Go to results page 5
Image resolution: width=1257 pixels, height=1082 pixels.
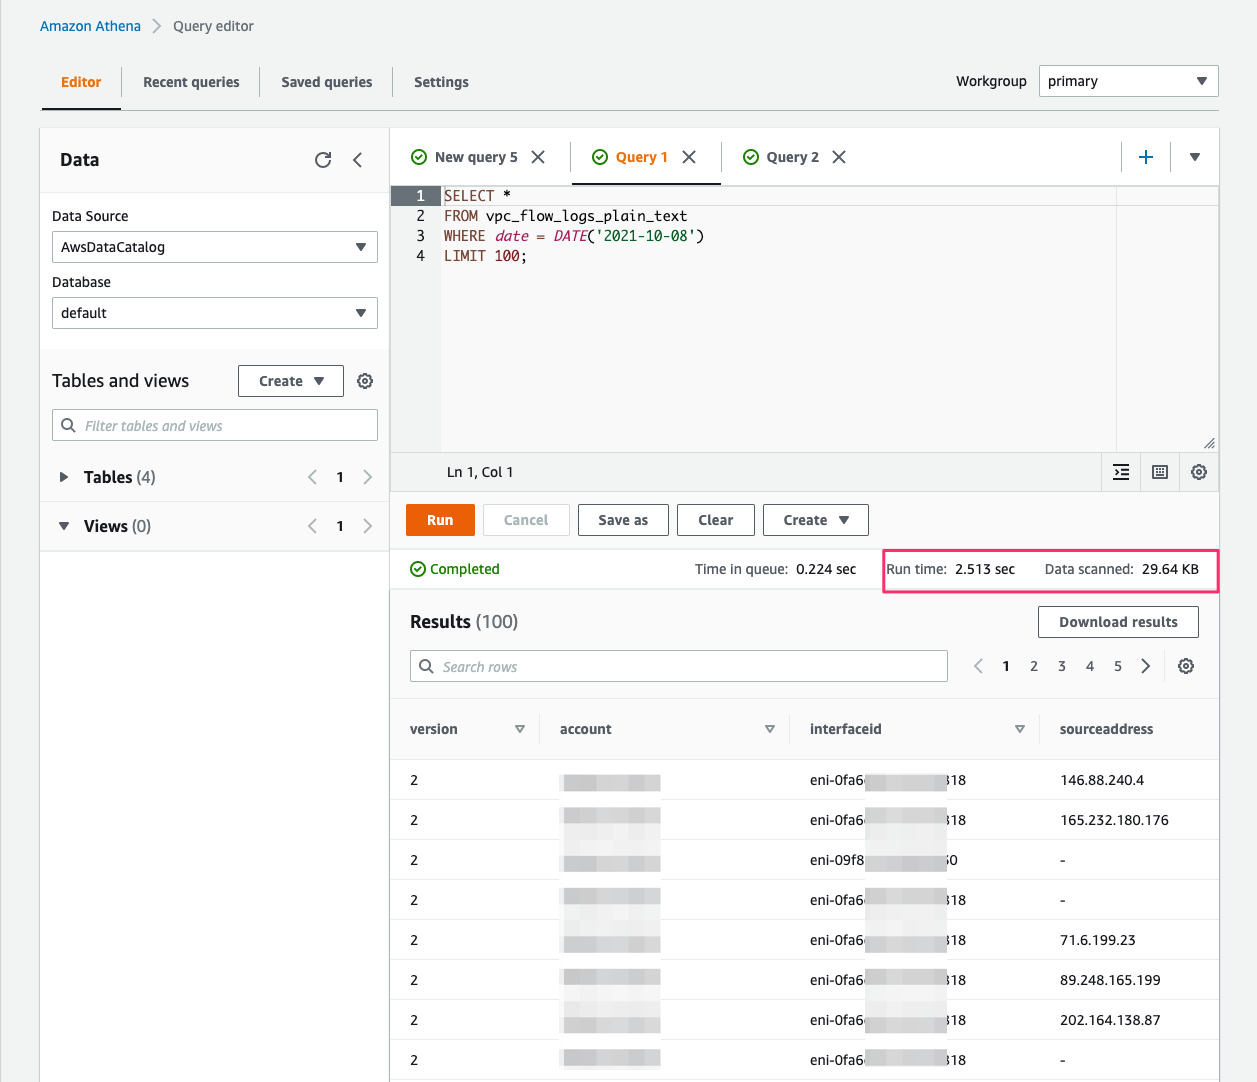(1118, 666)
